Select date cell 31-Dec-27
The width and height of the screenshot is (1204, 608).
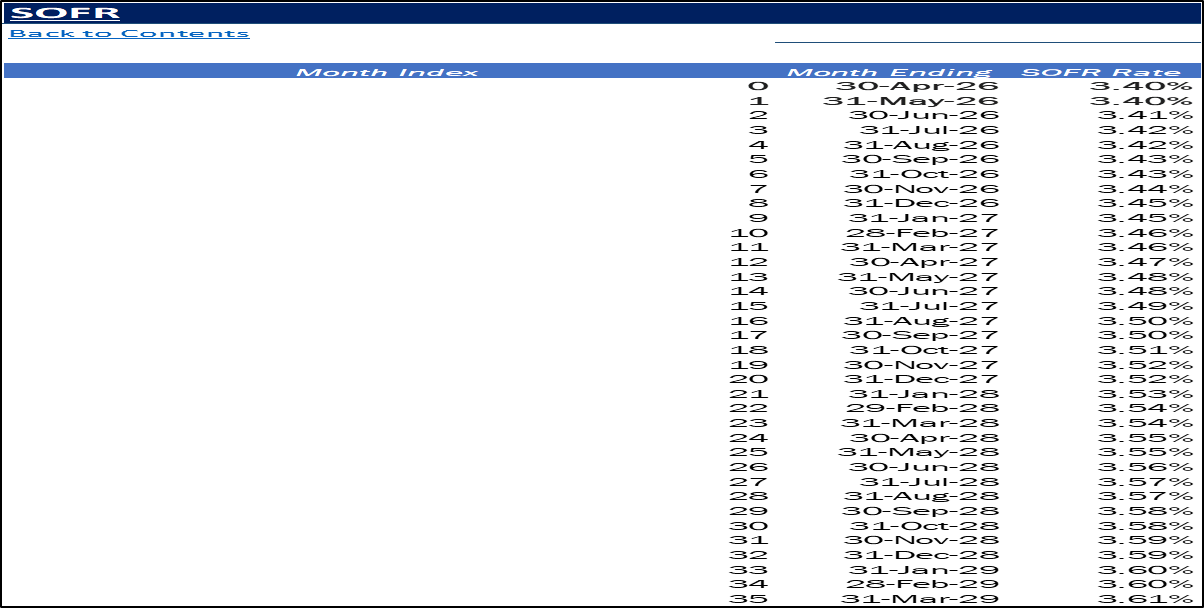[923, 379]
